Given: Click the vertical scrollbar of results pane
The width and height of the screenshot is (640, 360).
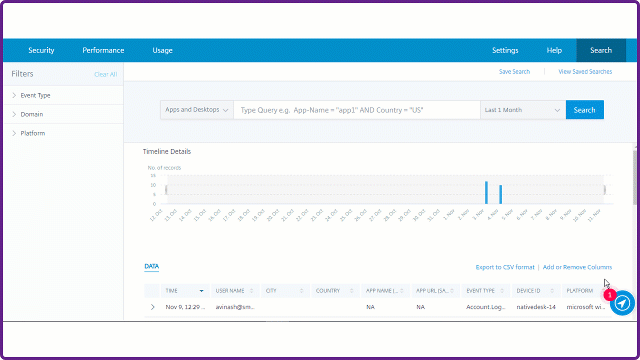Looking at the screenshot, I should click(635, 178).
